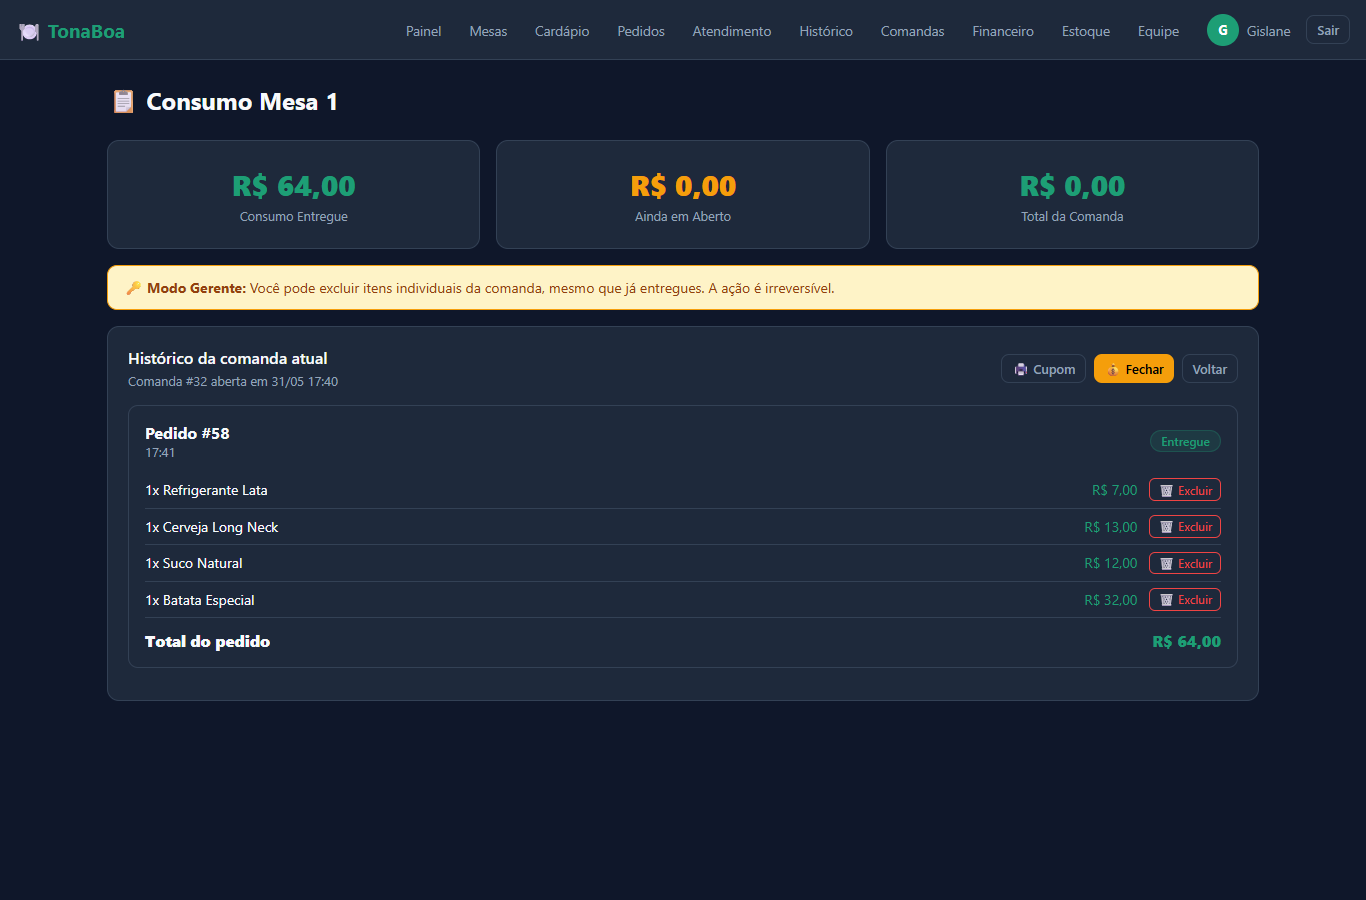This screenshot has width=1366, height=900.
Task: Open Atendimento in the nav bar
Action: pyautogui.click(x=732, y=31)
